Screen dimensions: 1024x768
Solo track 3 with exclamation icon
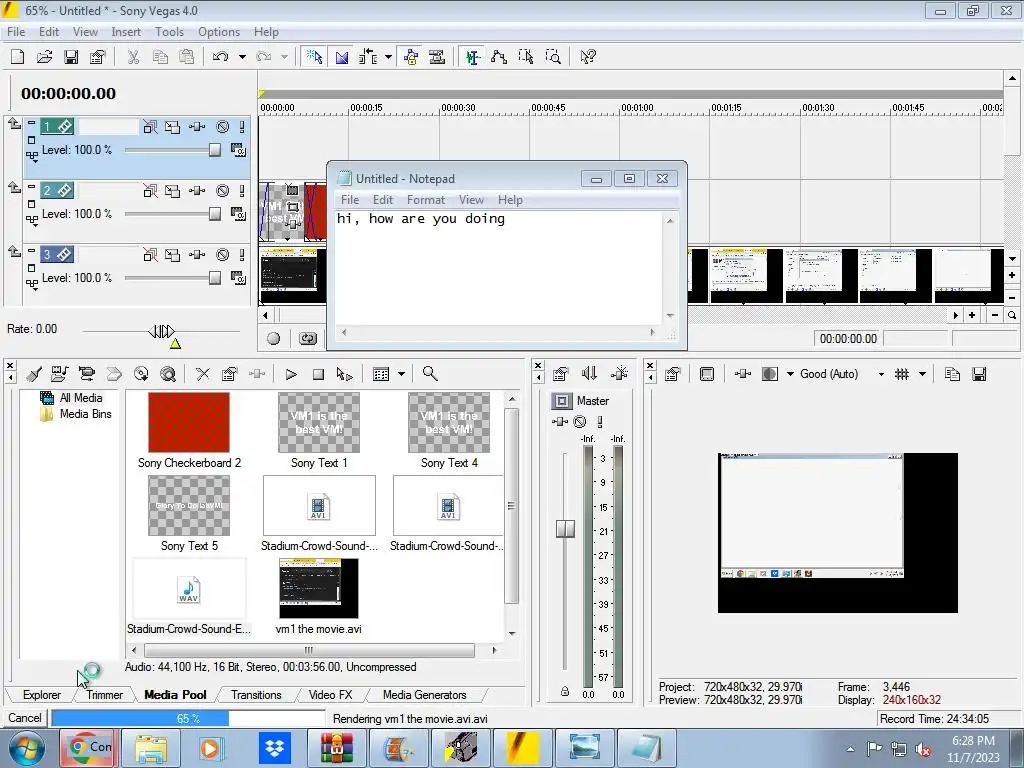242,255
